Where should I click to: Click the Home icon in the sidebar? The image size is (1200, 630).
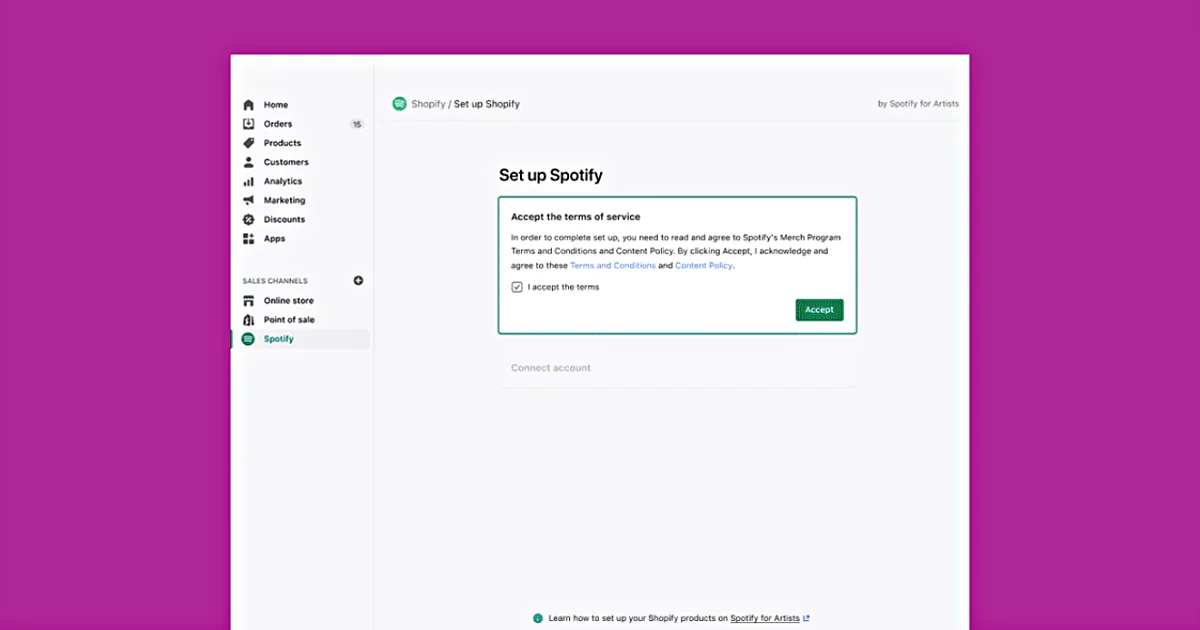pyautogui.click(x=249, y=105)
